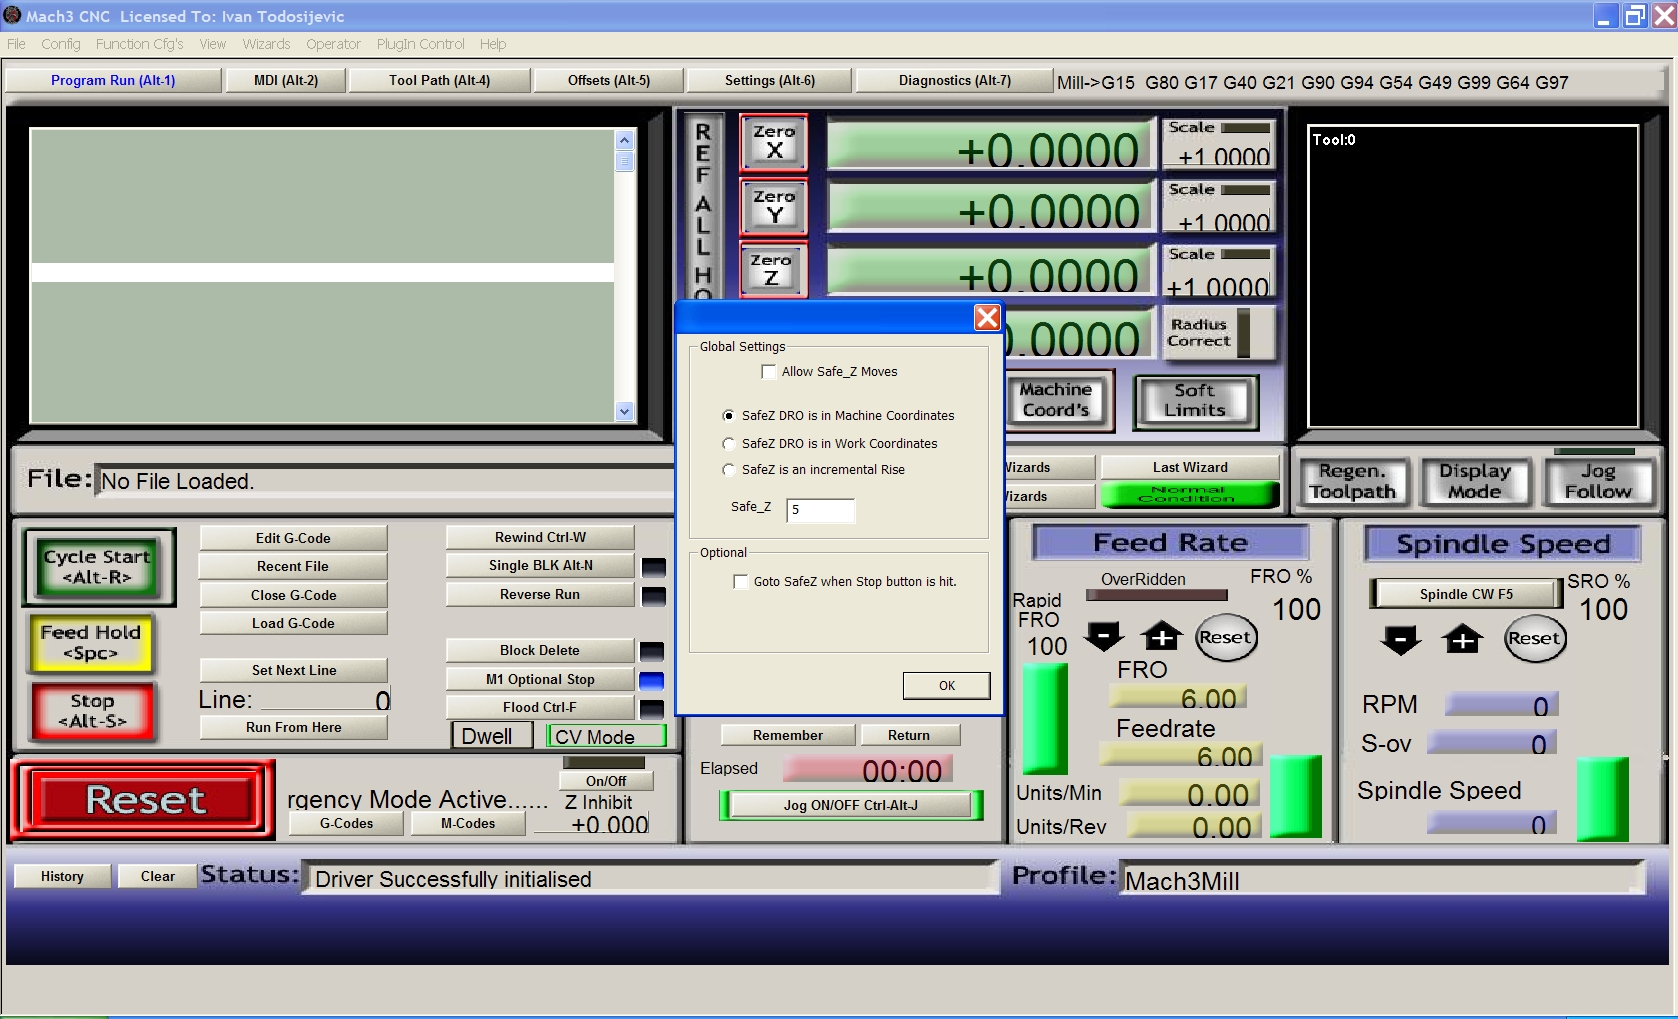Open the Function Cfg's menu
This screenshot has width=1678, height=1019.
point(140,44)
